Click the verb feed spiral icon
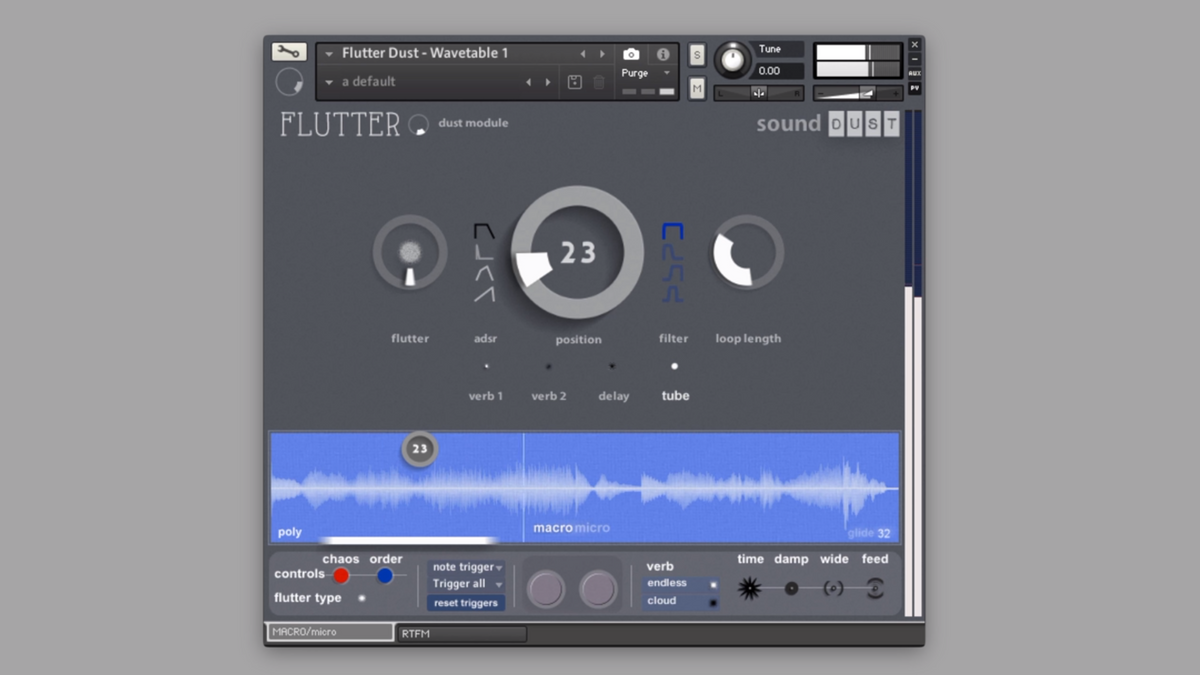 click(x=874, y=589)
